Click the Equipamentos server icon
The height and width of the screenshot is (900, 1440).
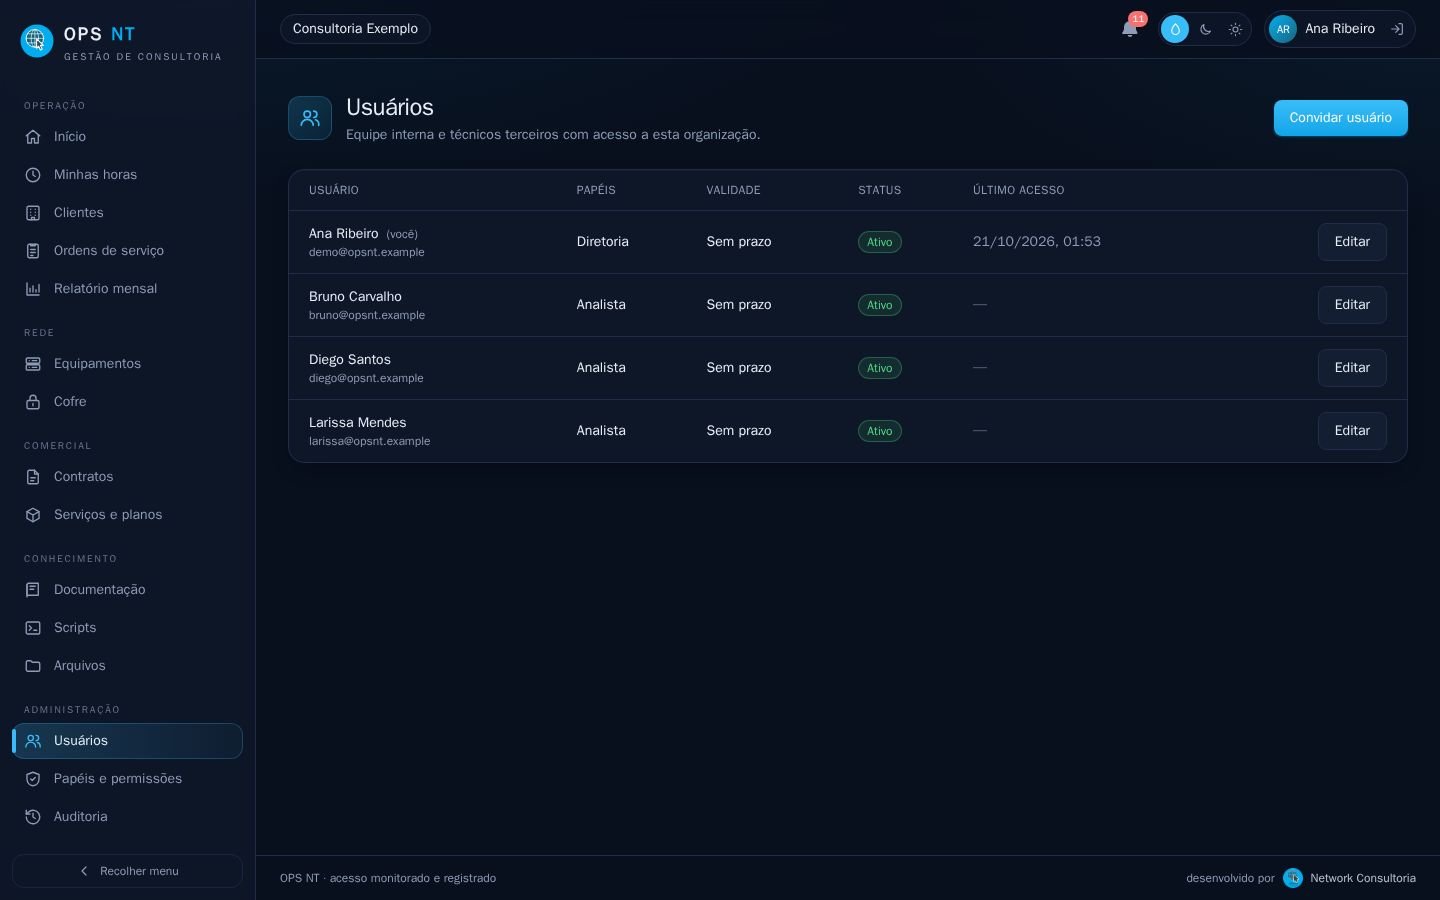(x=33, y=364)
